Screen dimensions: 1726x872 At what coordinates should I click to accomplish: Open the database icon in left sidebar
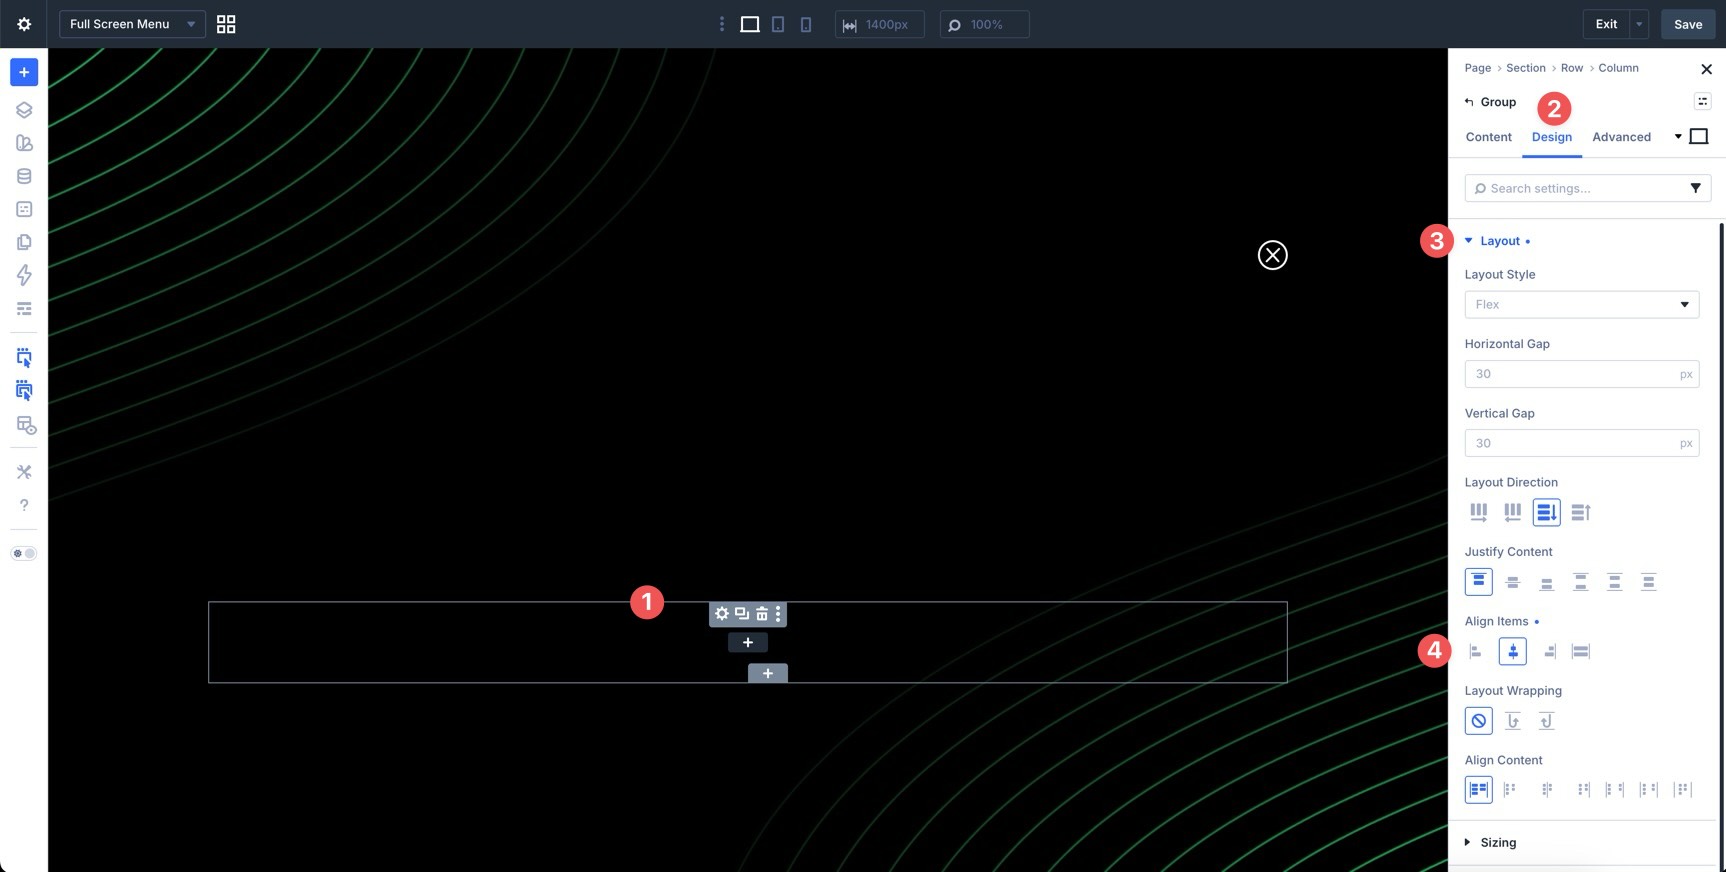click(x=24, y=176)
